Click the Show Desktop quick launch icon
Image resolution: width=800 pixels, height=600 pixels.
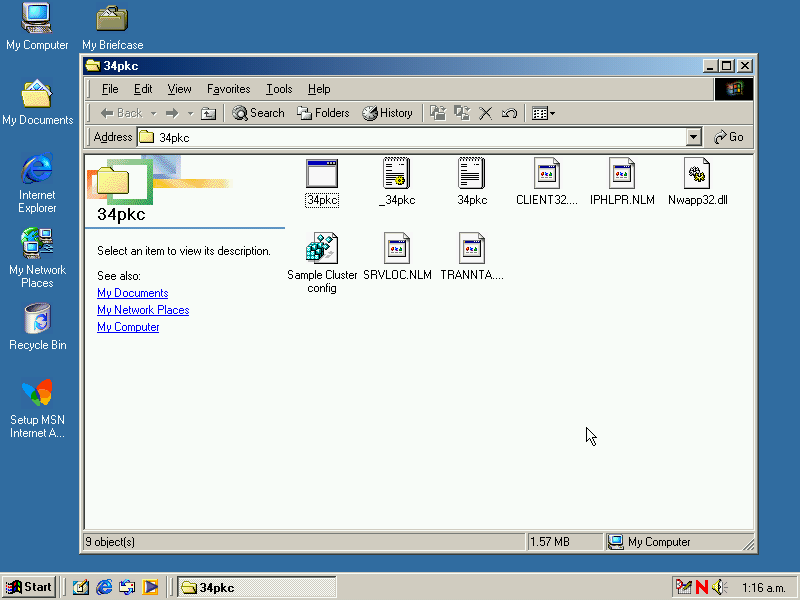click(80, 587)
